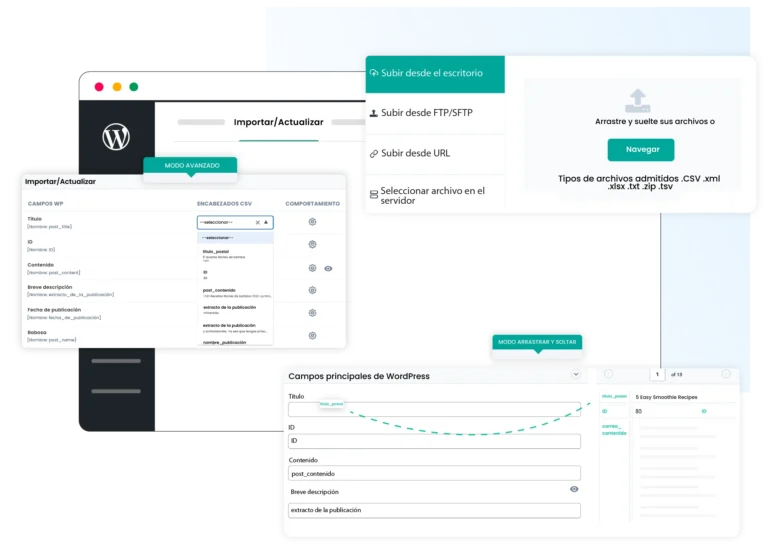Go to previous record with the left arrow

[x=608, y=374]
